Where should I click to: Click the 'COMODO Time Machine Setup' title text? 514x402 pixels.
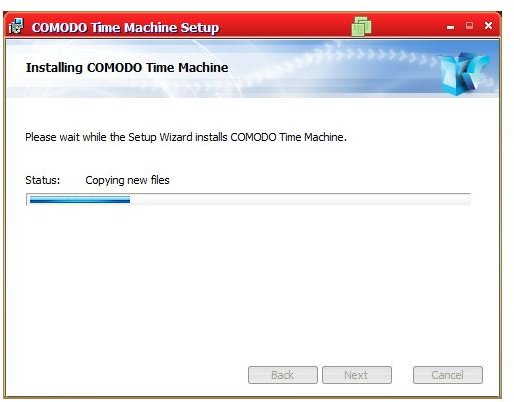[125, 27]
